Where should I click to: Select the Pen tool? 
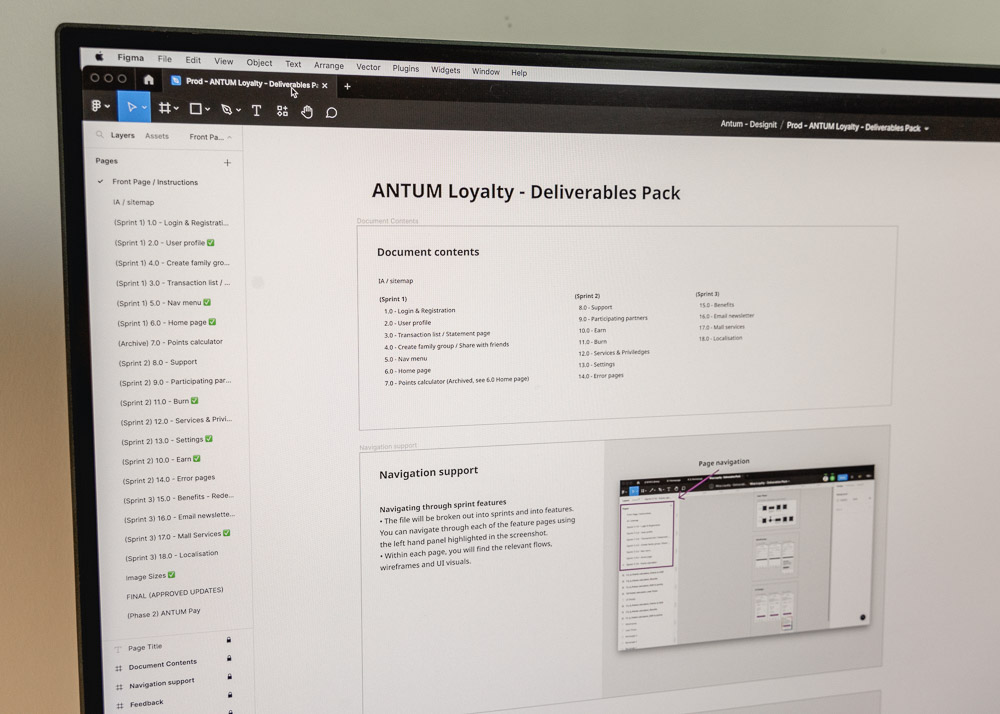[226, 110]
